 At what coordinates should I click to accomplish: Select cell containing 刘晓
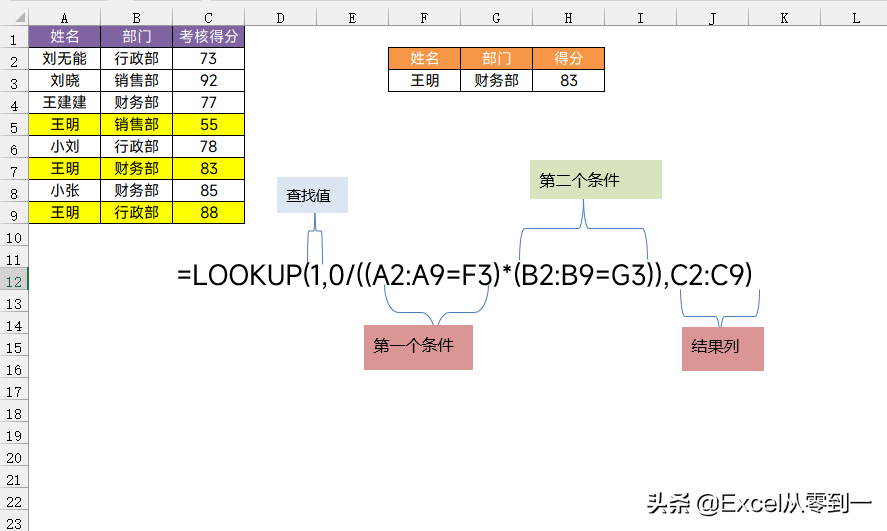click(64, 80)
